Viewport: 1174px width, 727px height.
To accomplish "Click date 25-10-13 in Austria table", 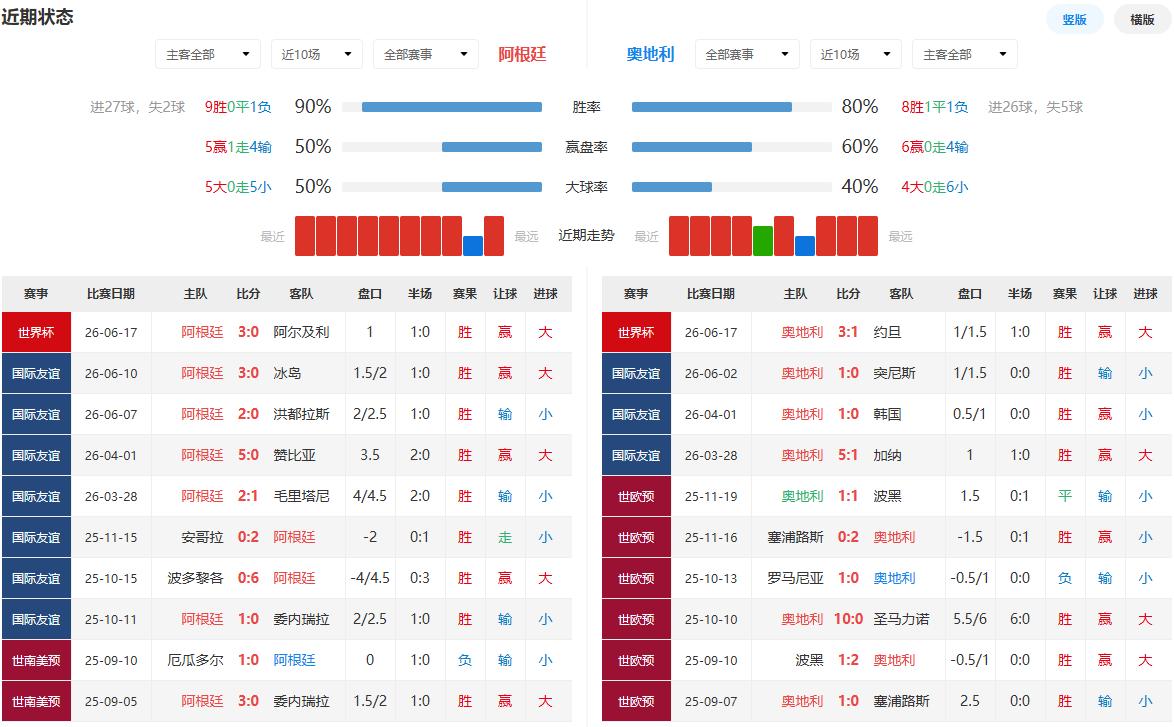I will coord(711,578).
